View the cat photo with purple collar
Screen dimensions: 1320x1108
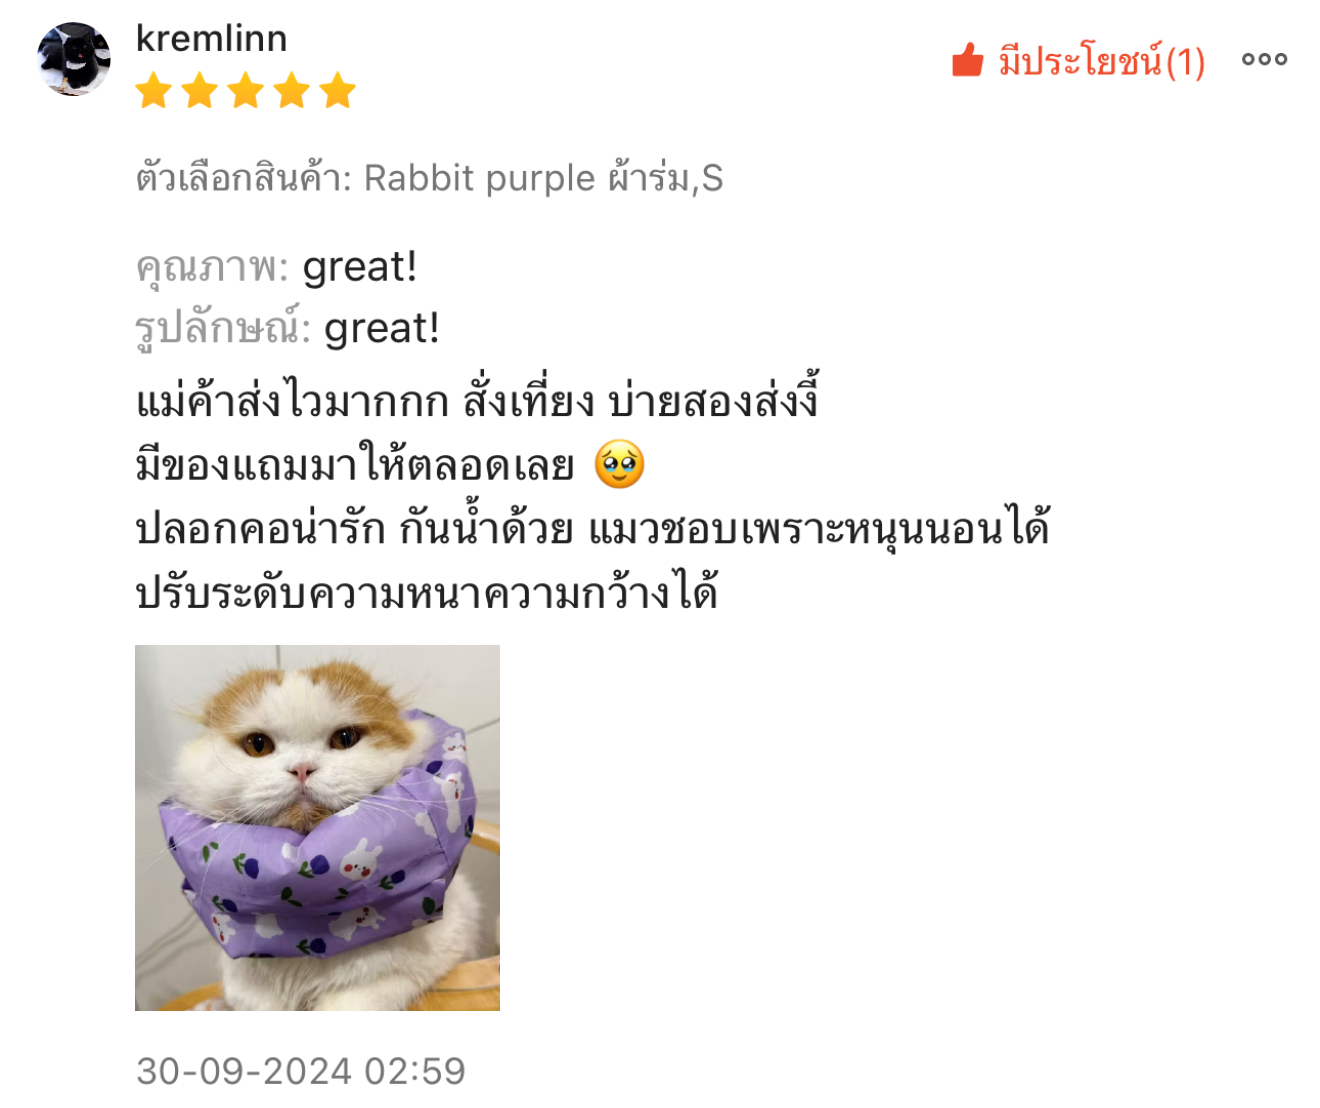[x=317, y=827]
